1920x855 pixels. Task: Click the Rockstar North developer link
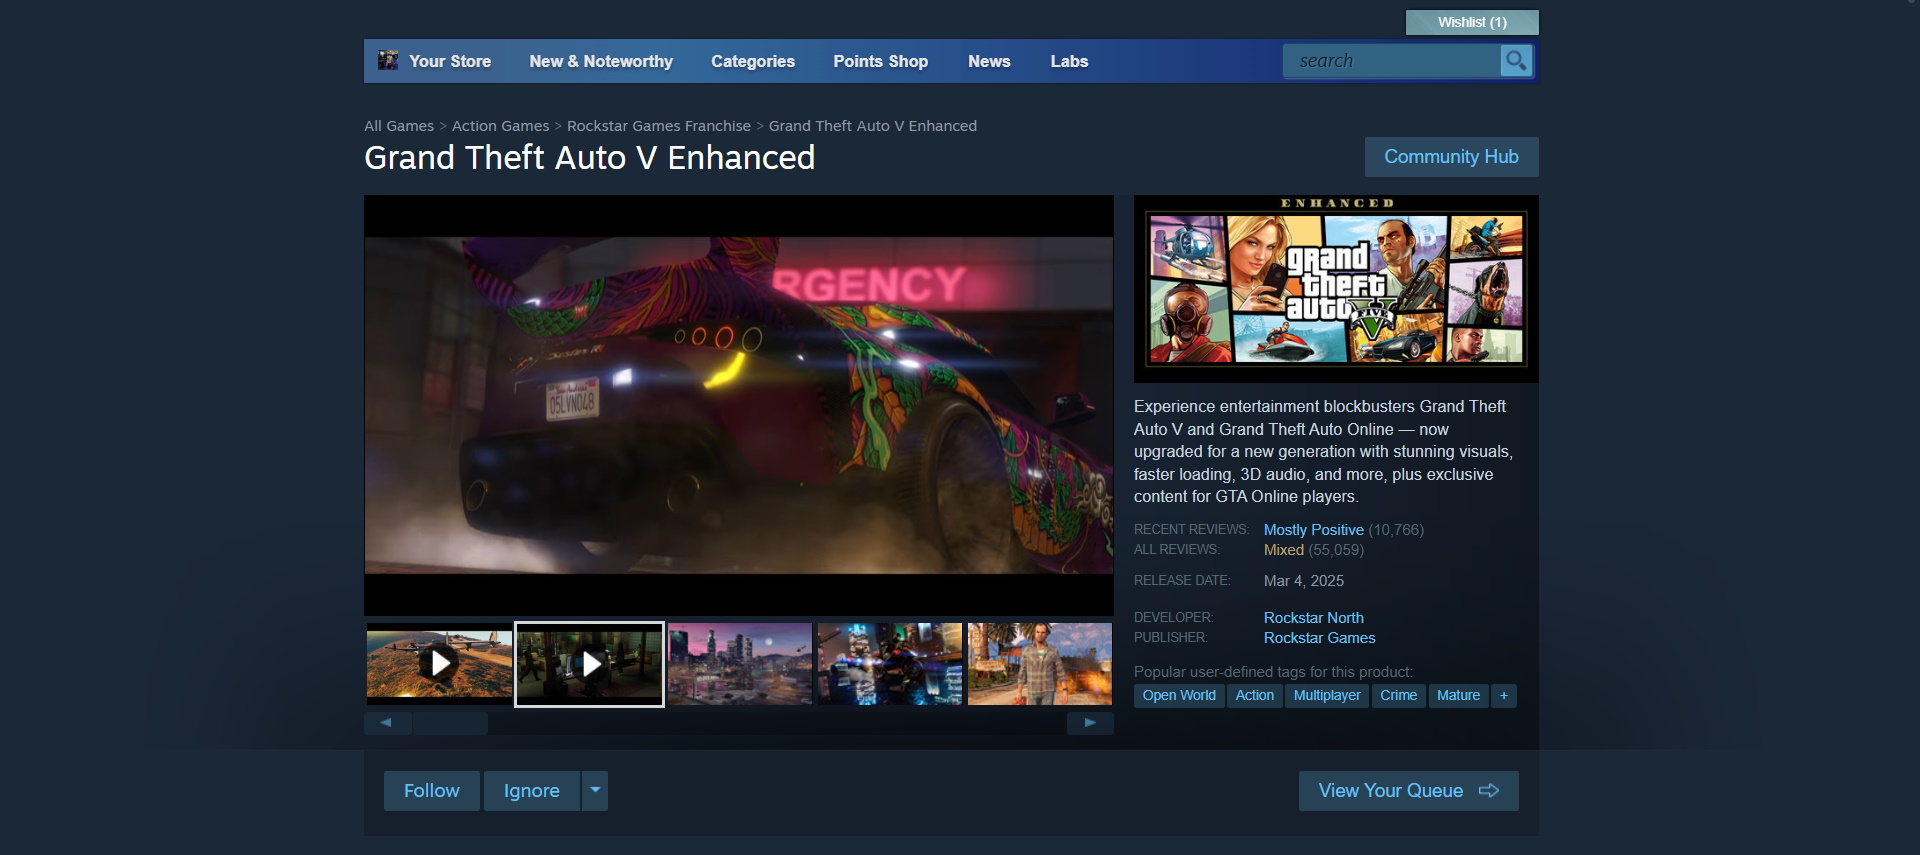pyautogui.click(x=1313, y=618)
